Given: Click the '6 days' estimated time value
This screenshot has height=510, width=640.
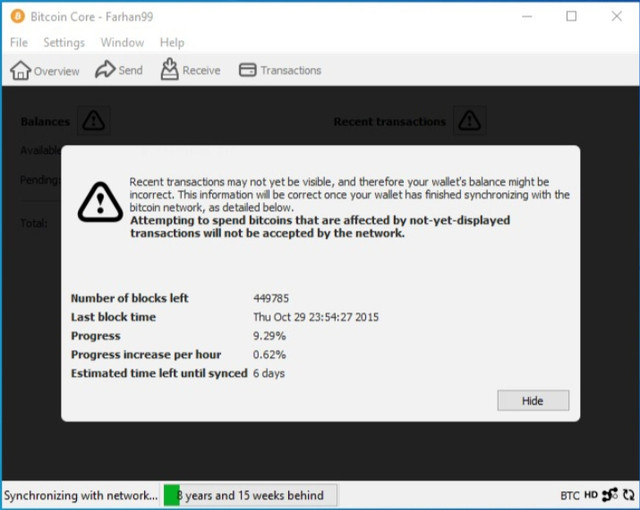Looking at the screenshot, I should (x=269, y=373).
